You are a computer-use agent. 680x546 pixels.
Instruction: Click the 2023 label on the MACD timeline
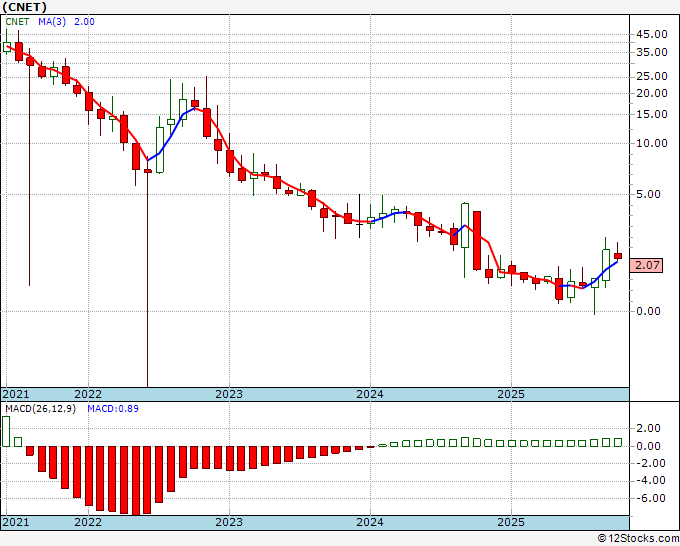229,522
